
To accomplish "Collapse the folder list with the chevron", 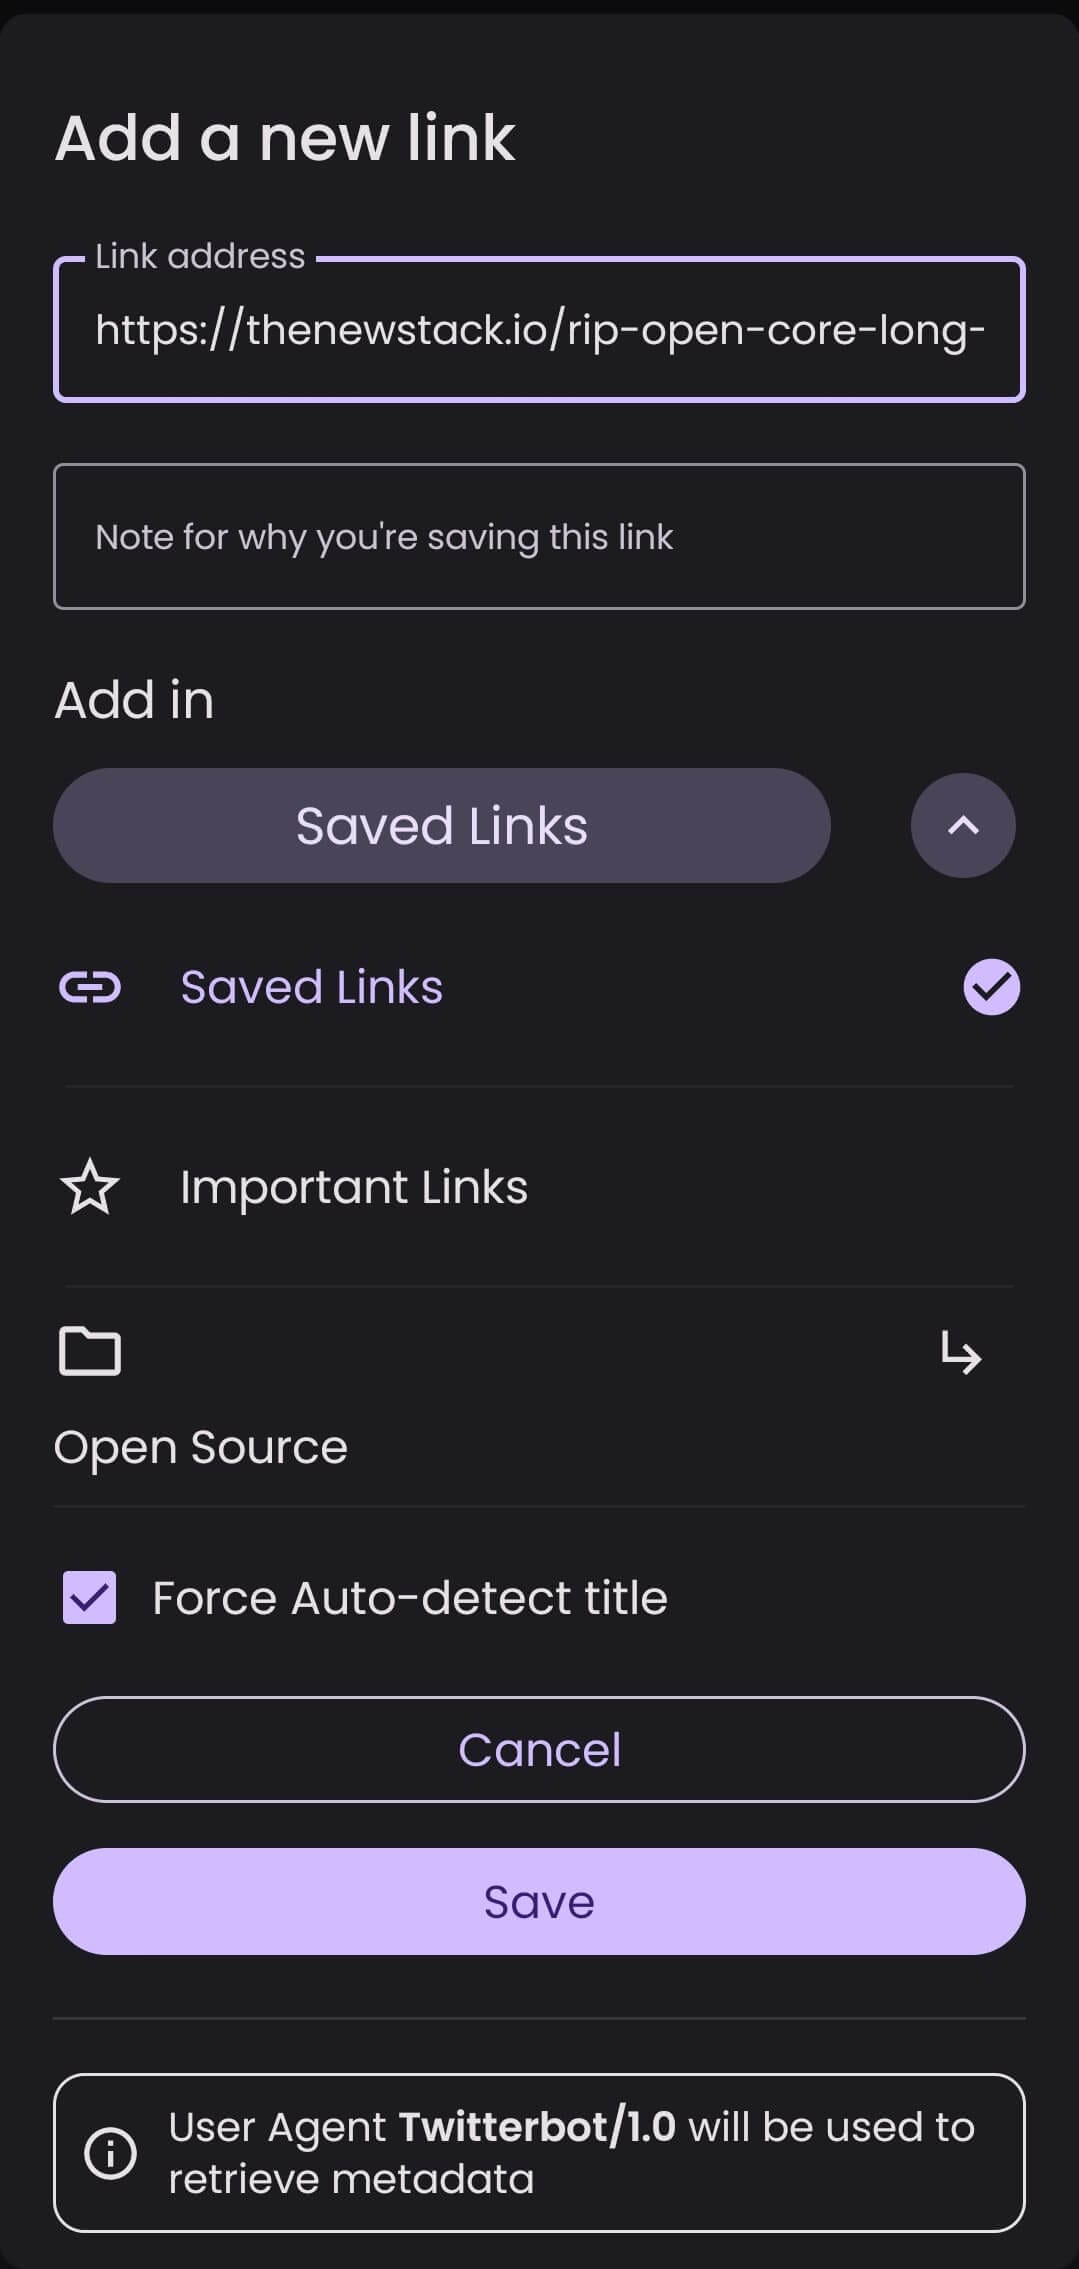I will pos(963,826).
